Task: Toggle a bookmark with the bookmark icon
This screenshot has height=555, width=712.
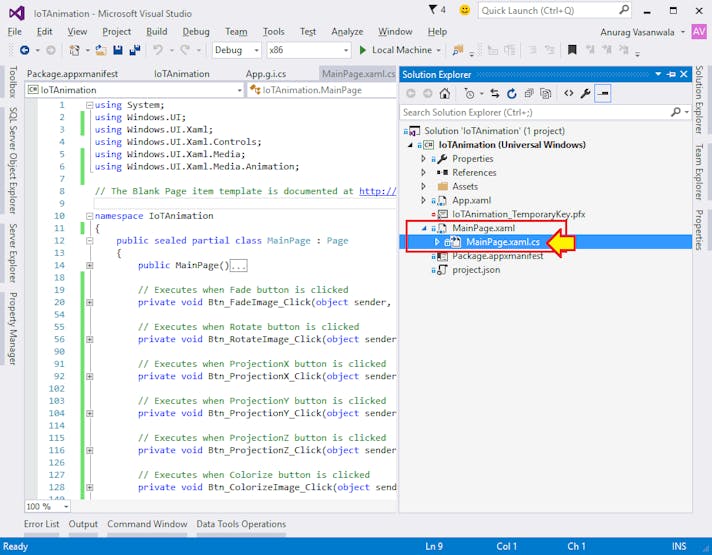Action: click(572, 50)
